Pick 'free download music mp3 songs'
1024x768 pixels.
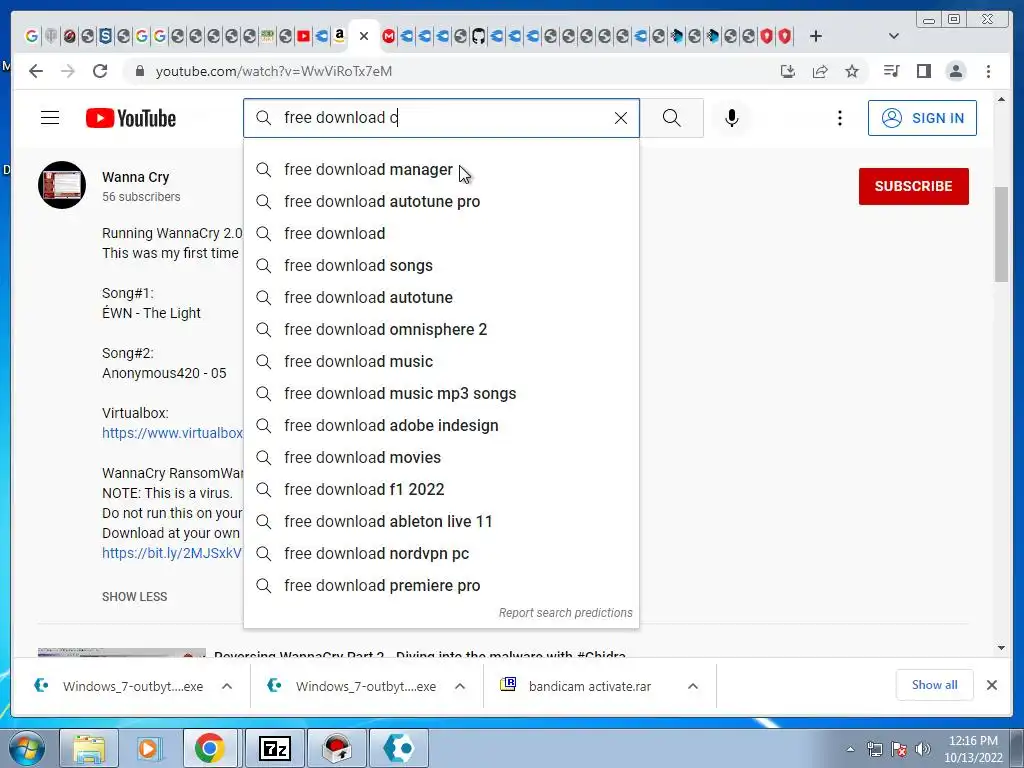(x=441, y=394)
